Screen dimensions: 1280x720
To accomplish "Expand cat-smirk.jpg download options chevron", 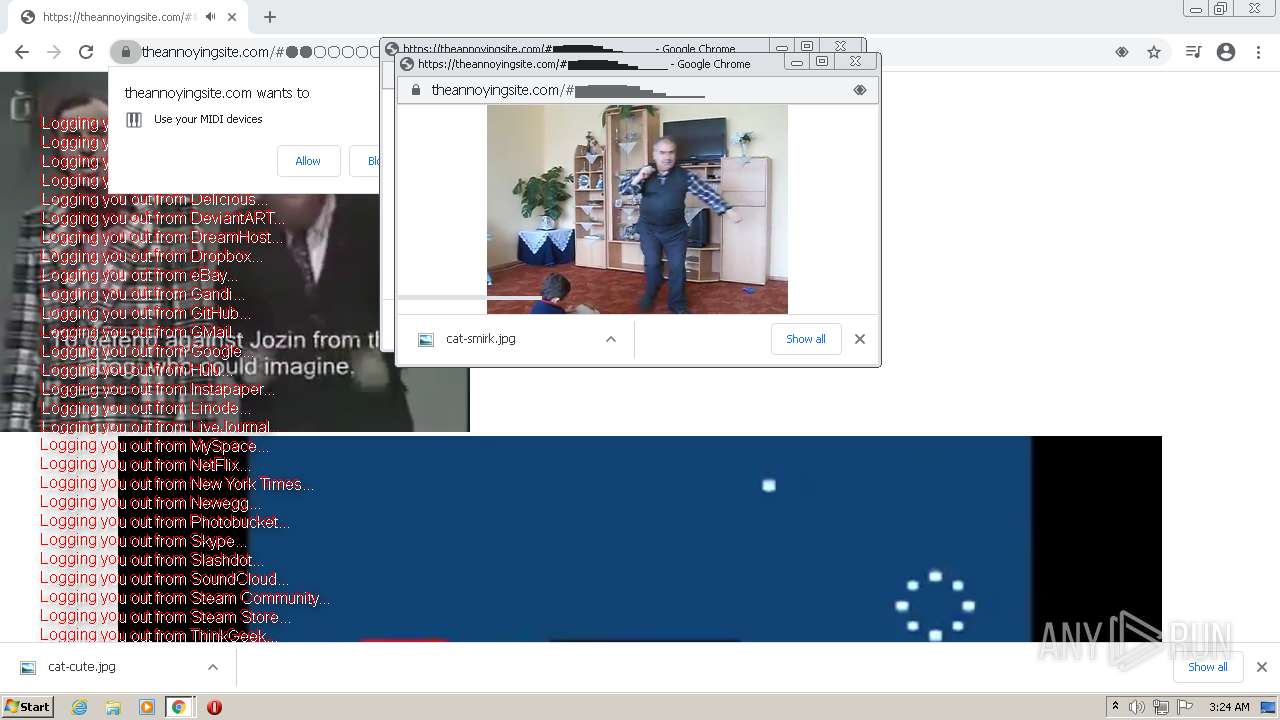I will coord(611,339).
